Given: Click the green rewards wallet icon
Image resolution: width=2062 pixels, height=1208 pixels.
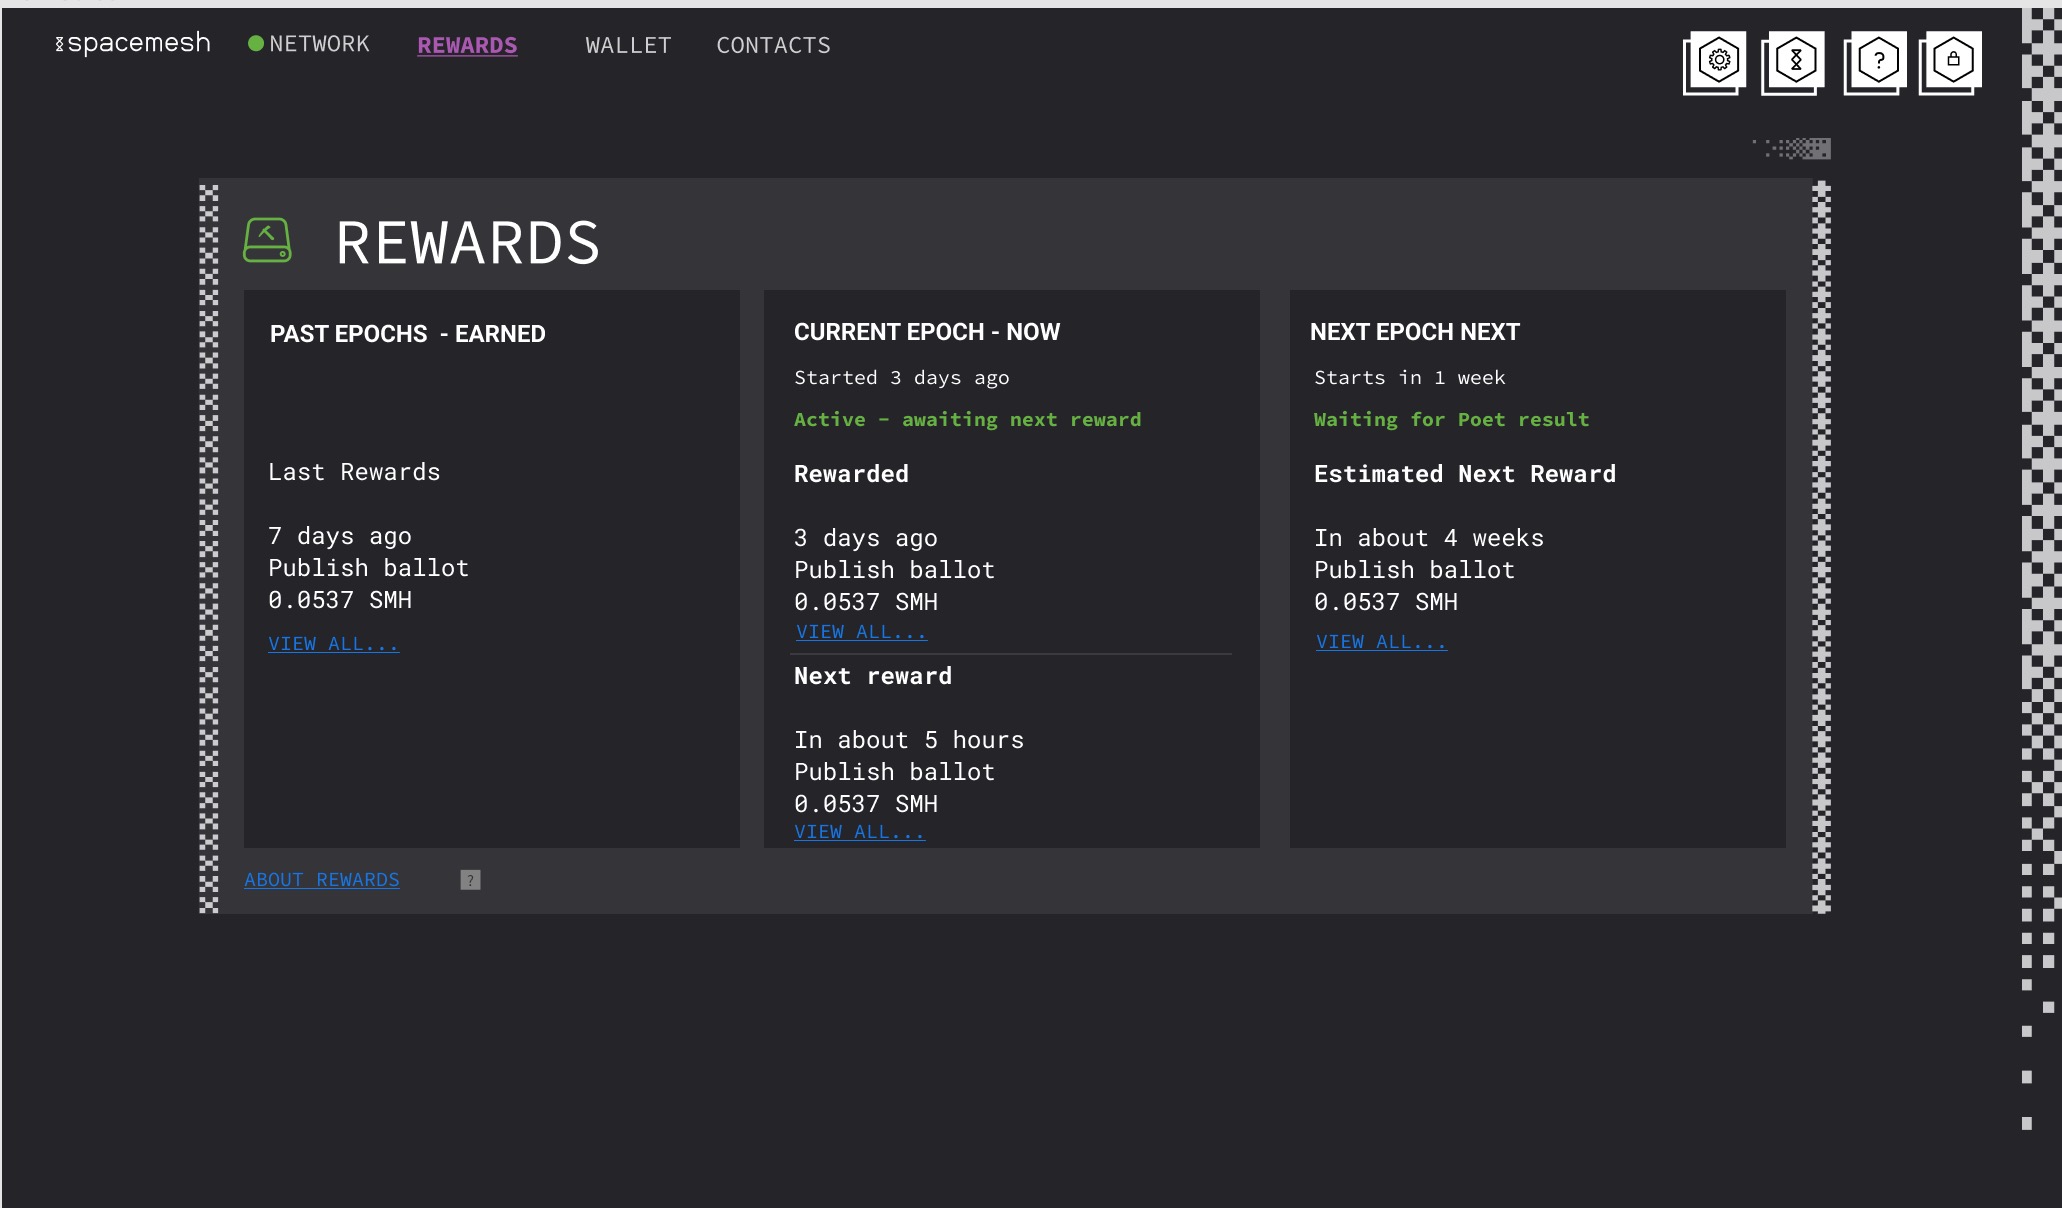Looking at the screenshot, I should coord(266,241).
